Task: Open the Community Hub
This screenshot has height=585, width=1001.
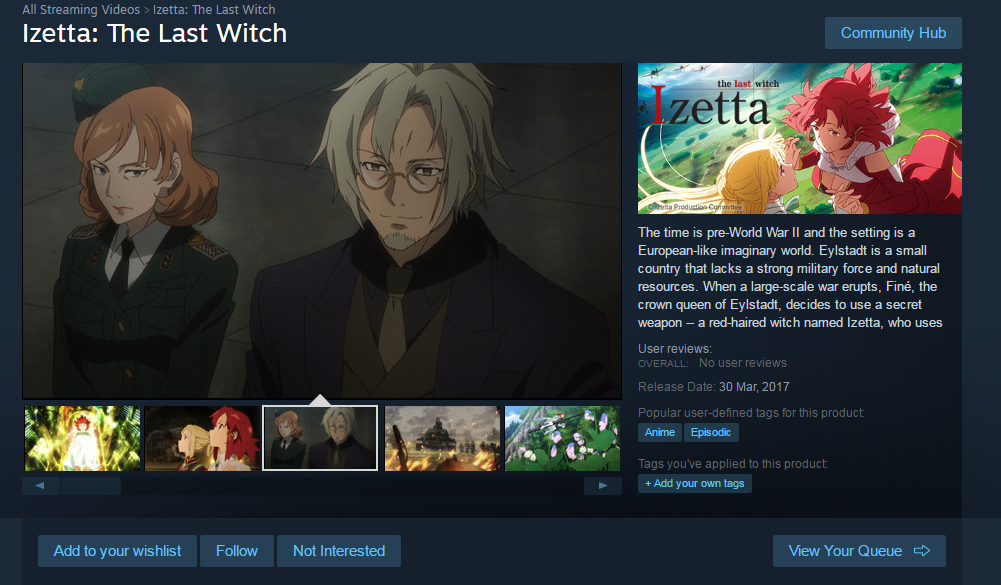Action: pos(893,33)
